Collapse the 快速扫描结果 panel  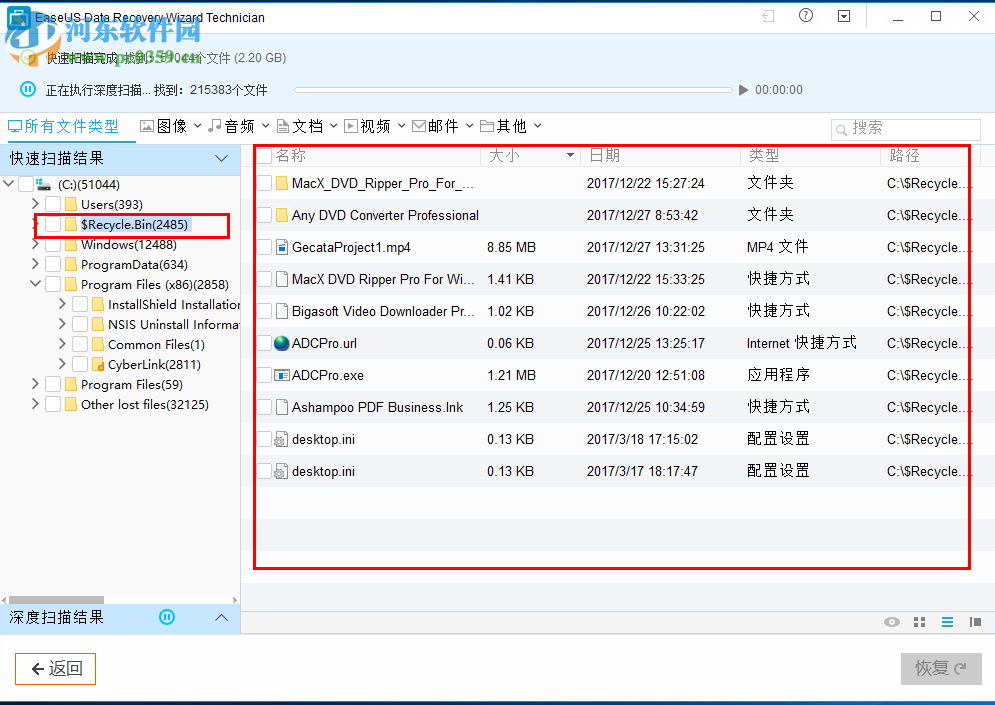pos(221,158)
